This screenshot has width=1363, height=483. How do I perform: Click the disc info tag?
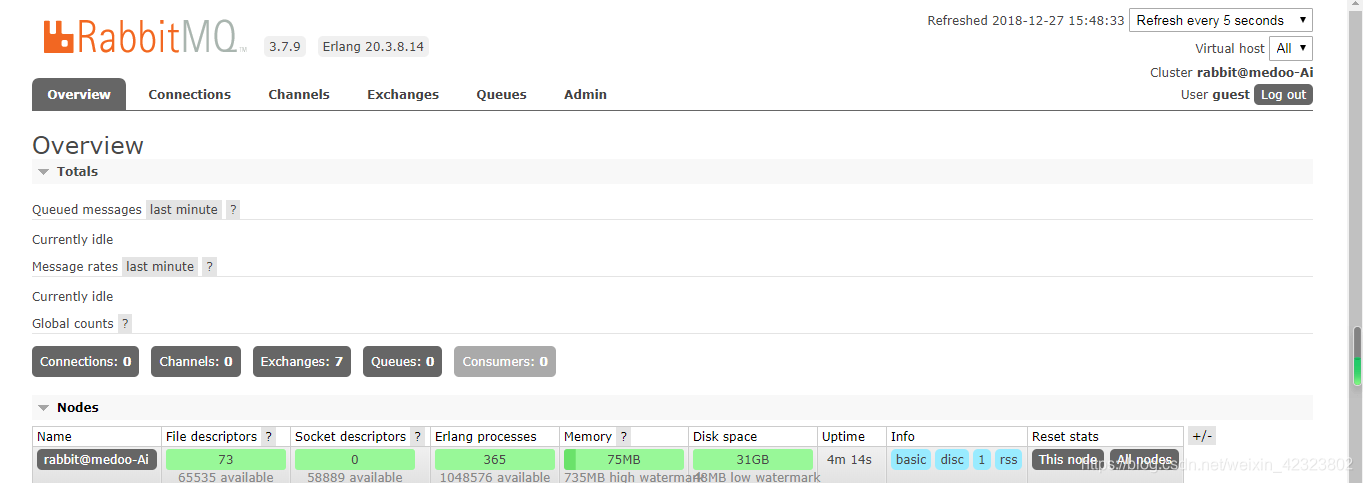point(952,459)
